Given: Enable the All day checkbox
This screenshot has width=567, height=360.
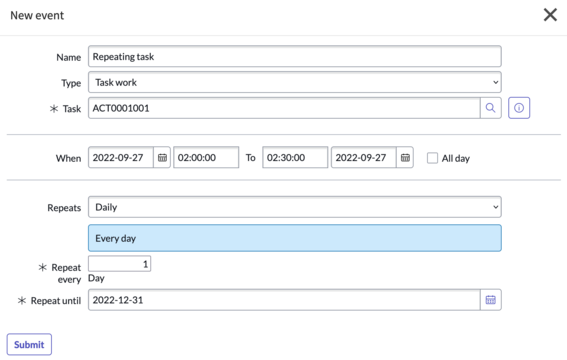Looking at the screenshot, I should [432, 158].
